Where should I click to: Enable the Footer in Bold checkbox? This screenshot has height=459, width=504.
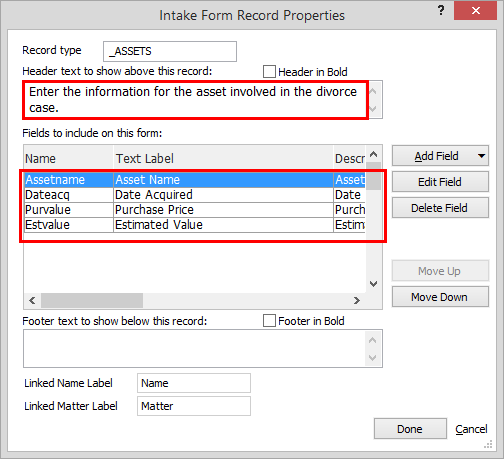(269, 321)
